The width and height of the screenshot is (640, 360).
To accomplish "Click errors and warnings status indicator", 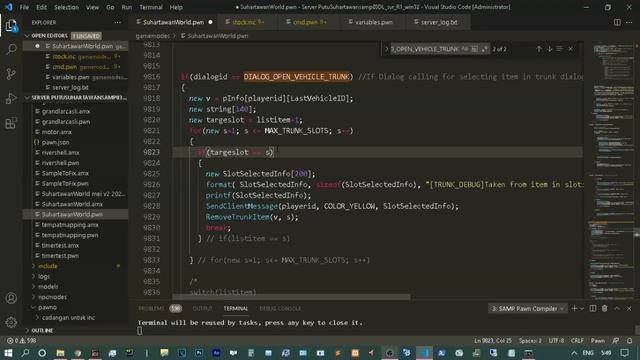I will click(x=22, y=340).
